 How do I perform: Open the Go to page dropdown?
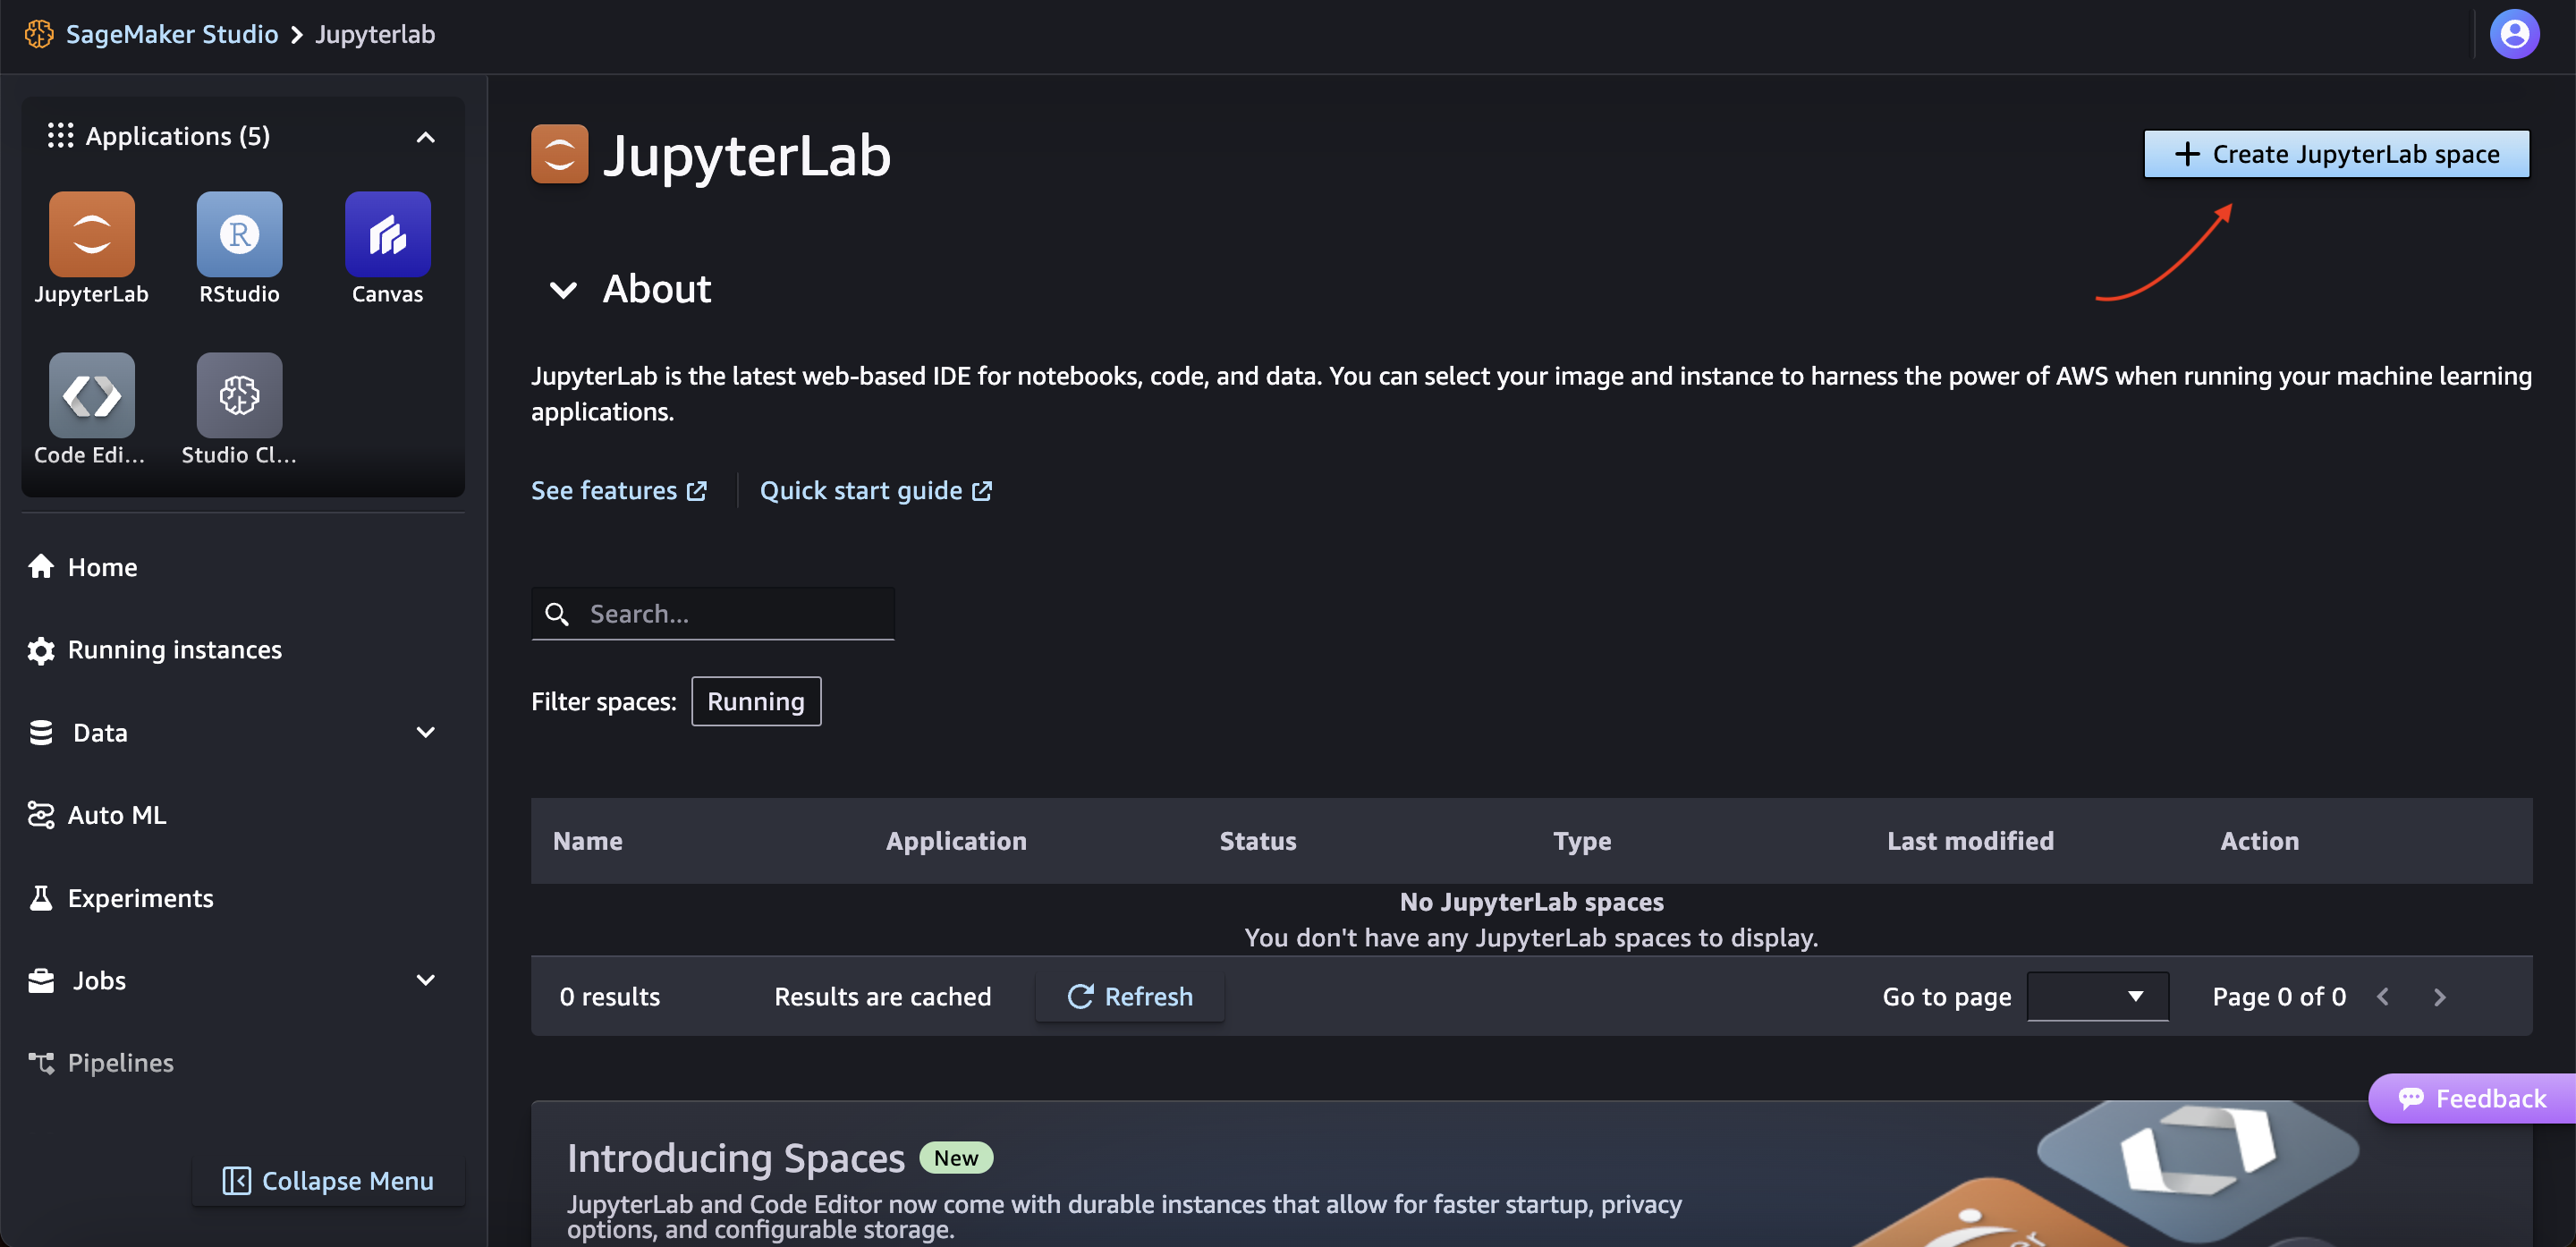[2097, 996]
